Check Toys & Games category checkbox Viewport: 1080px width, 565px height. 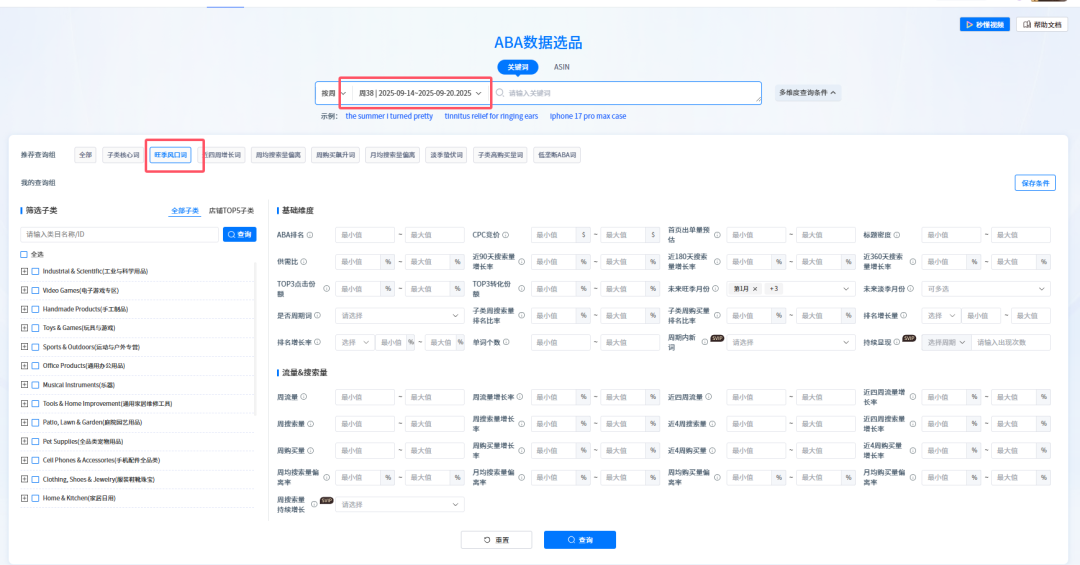(35, 328)
